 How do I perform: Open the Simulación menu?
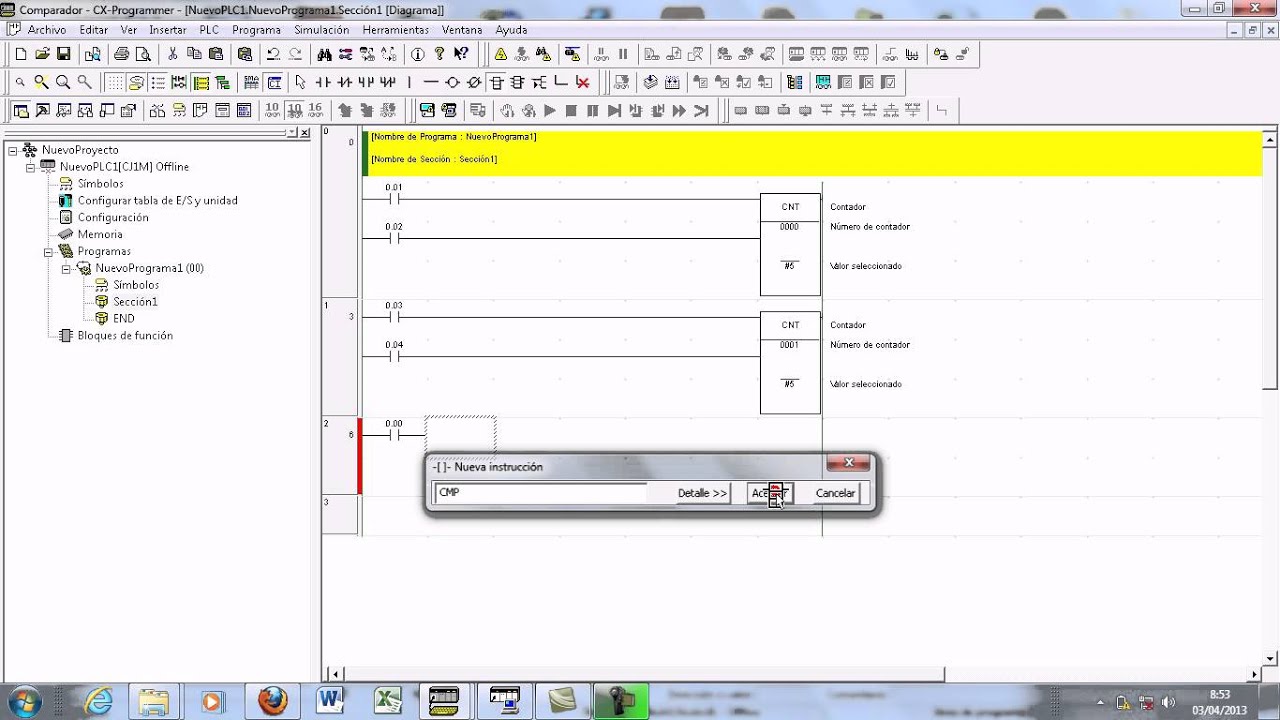point(322,30)
